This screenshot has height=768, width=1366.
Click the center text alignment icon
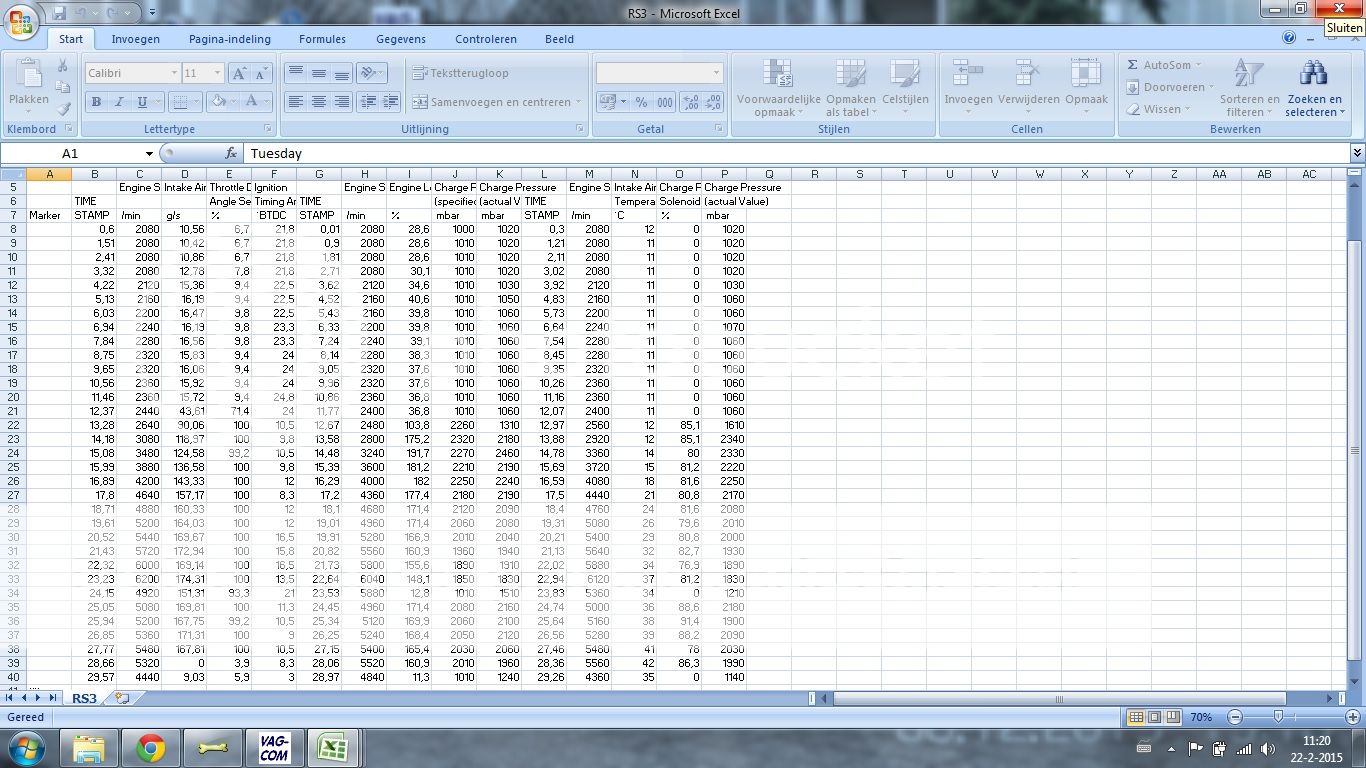[318, 102]
